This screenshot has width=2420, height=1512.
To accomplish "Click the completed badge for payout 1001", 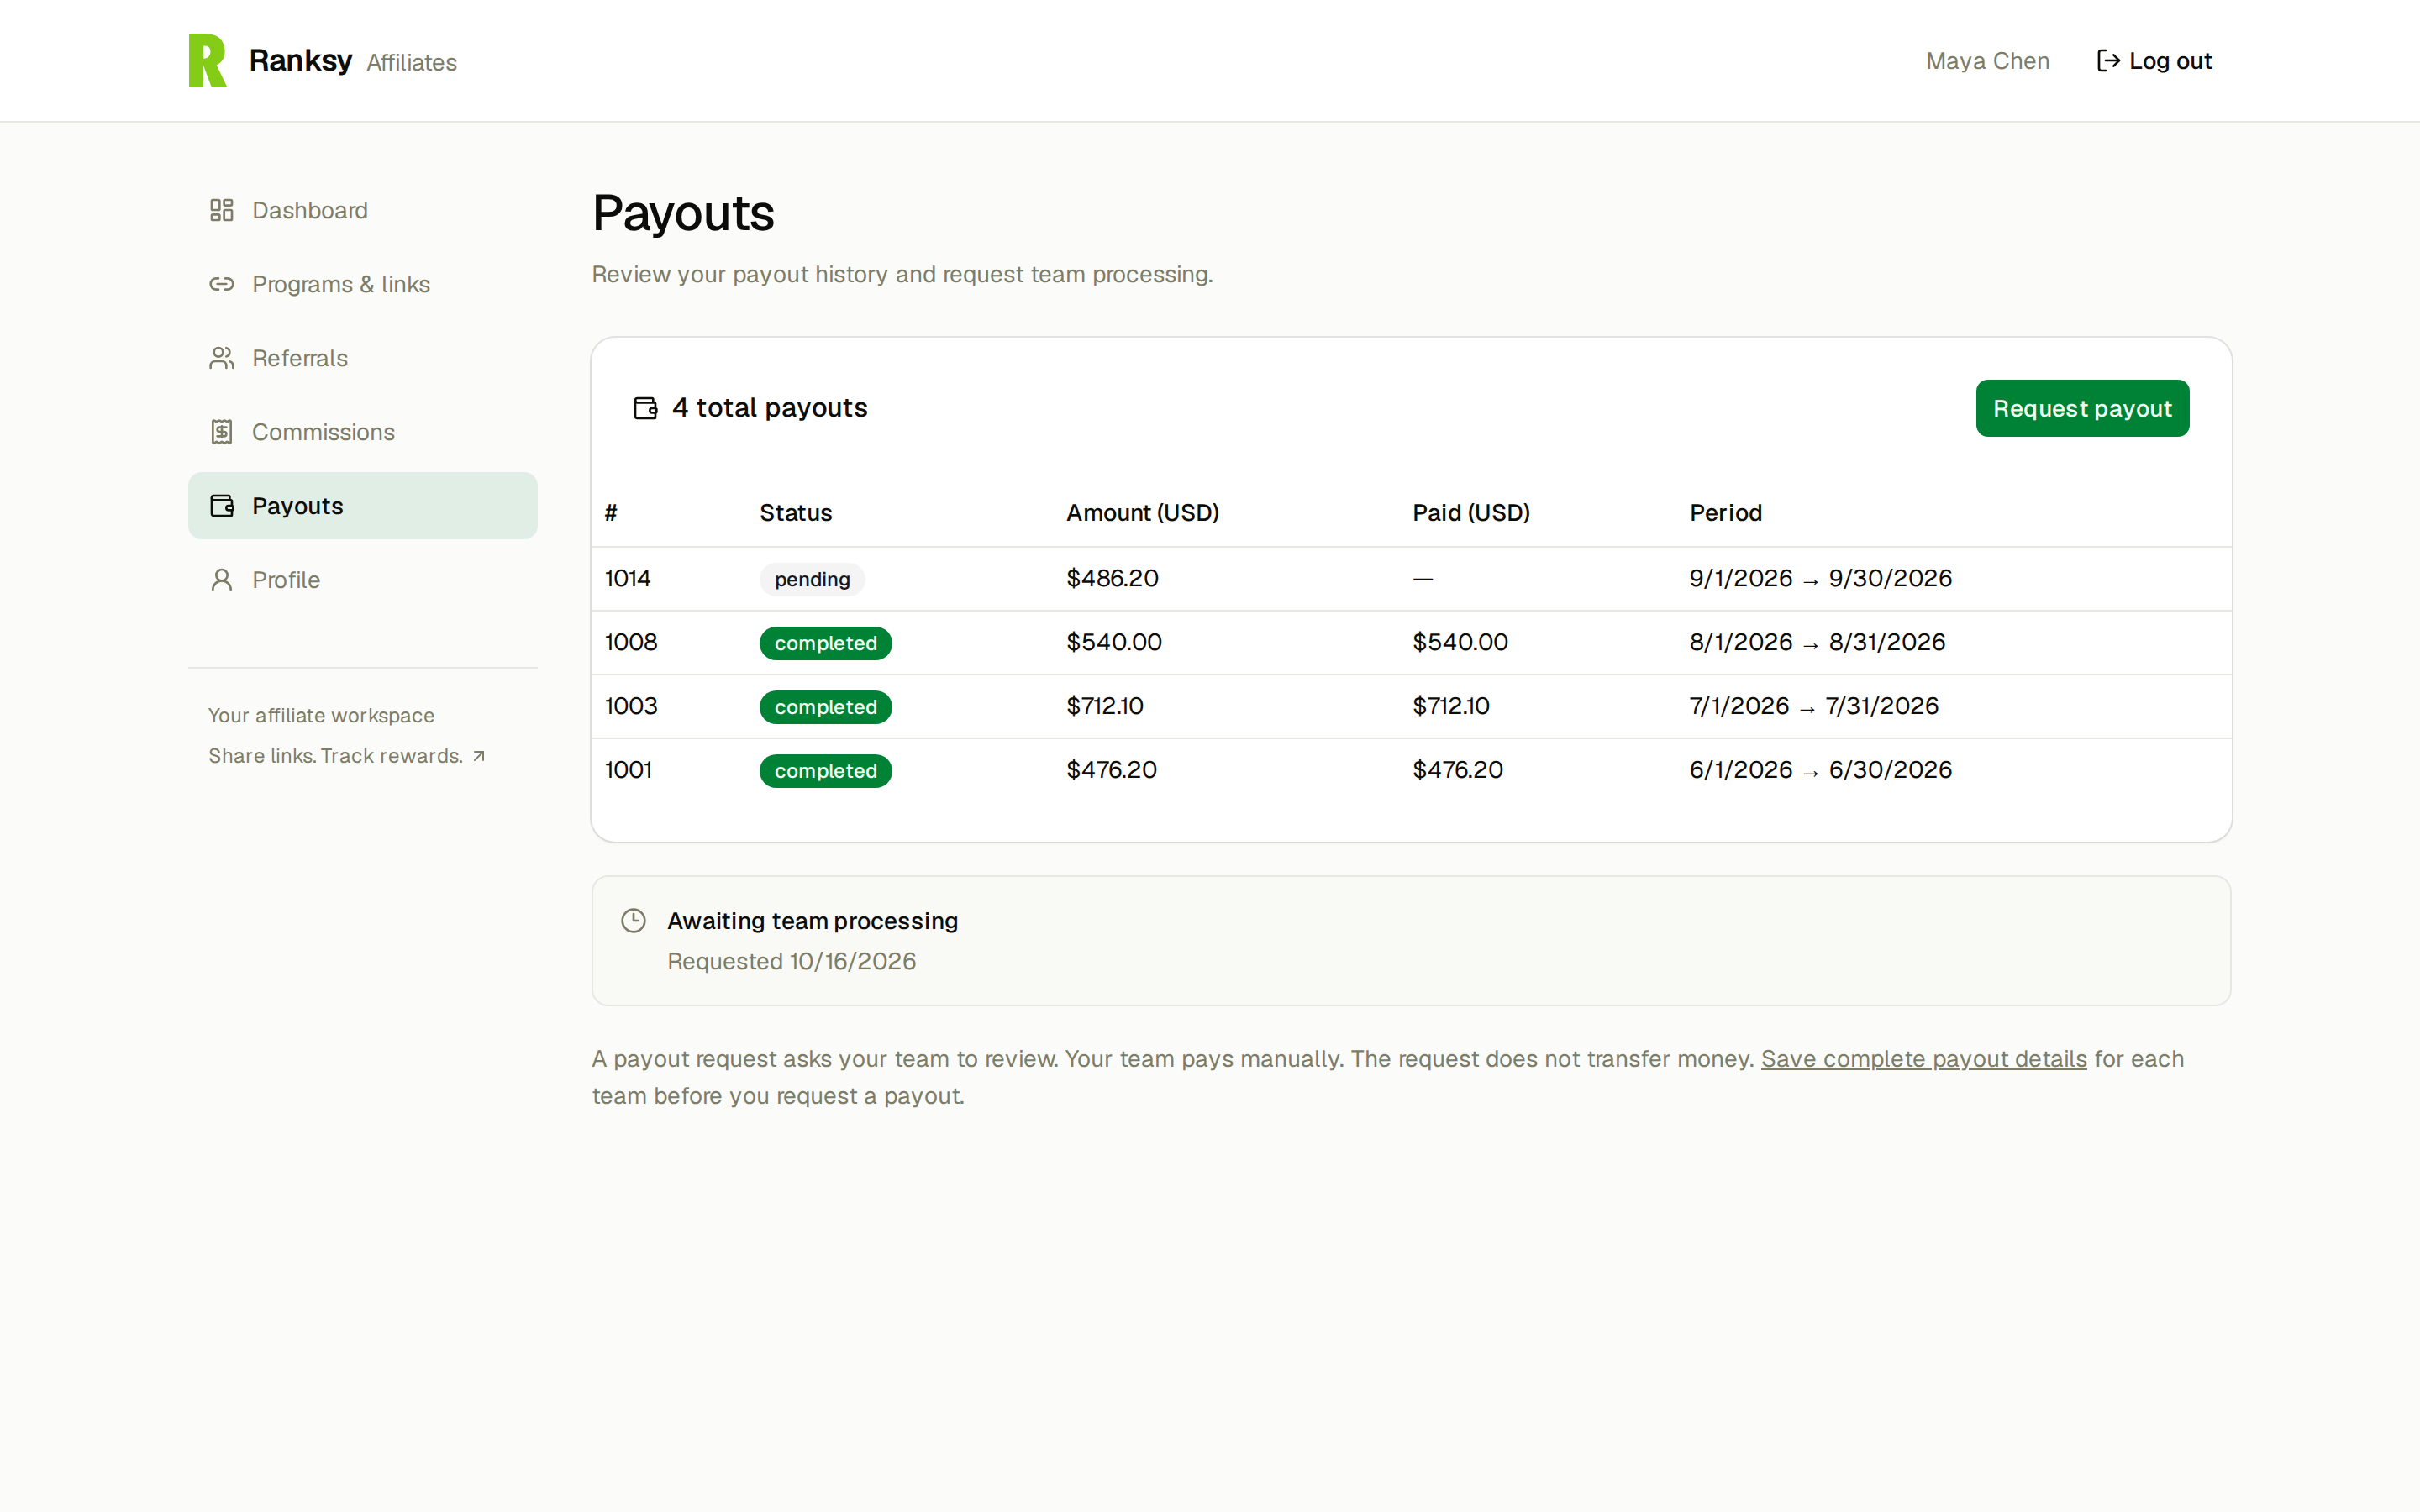I will pyautogui.click(x=825, y=771).
